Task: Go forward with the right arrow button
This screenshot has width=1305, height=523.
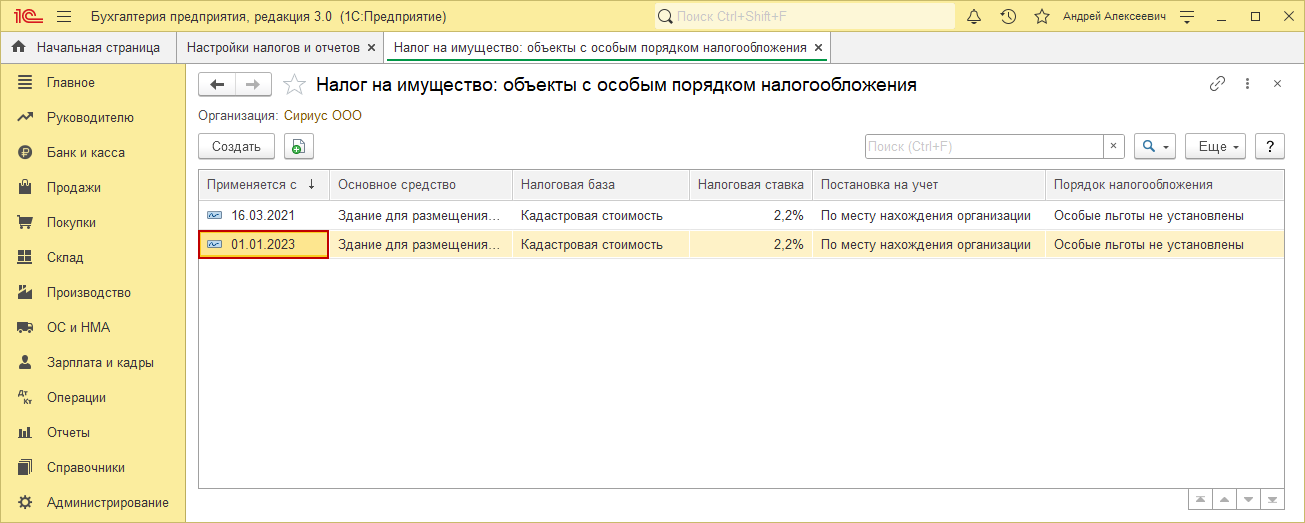Action: [253, 85]
